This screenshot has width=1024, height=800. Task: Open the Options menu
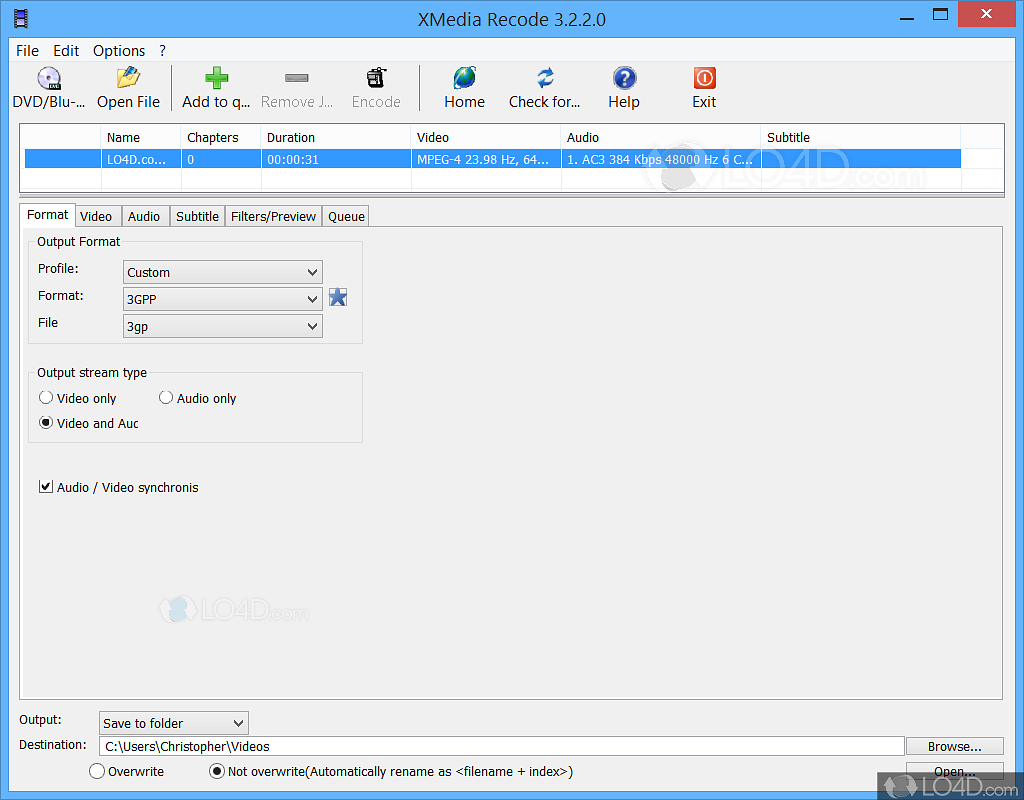tap(119, 50)
